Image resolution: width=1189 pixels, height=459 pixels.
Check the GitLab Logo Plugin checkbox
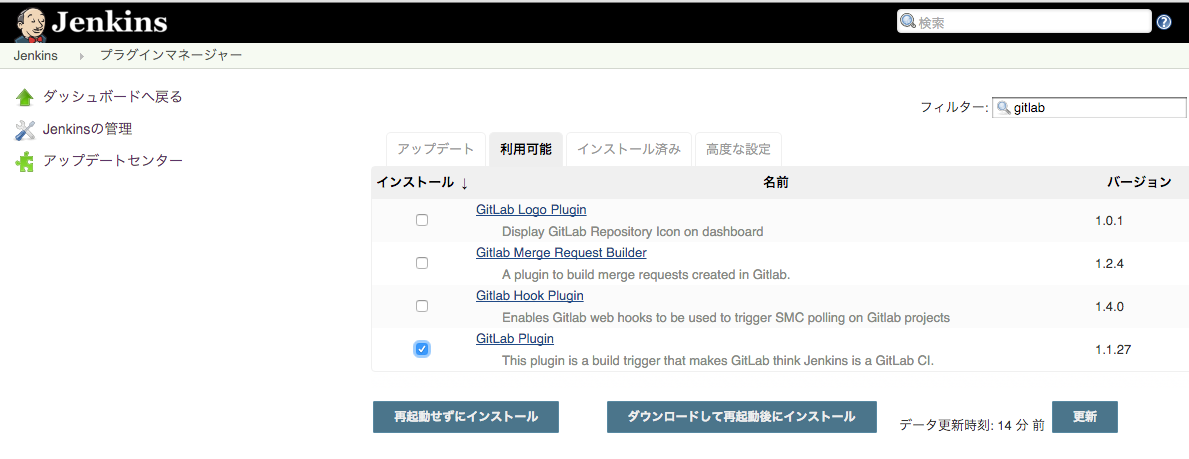(422, 220)
